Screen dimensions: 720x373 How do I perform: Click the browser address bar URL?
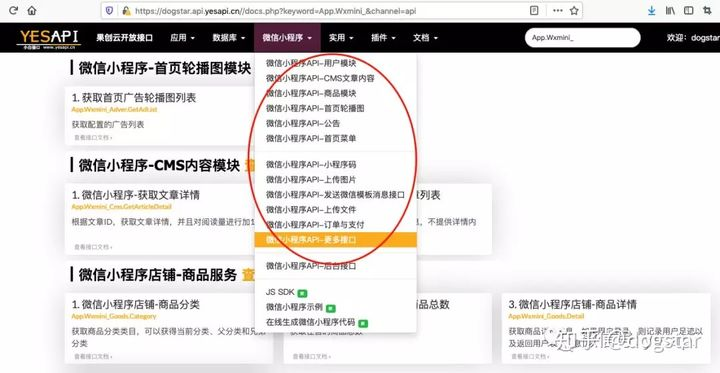click(276, 11)
